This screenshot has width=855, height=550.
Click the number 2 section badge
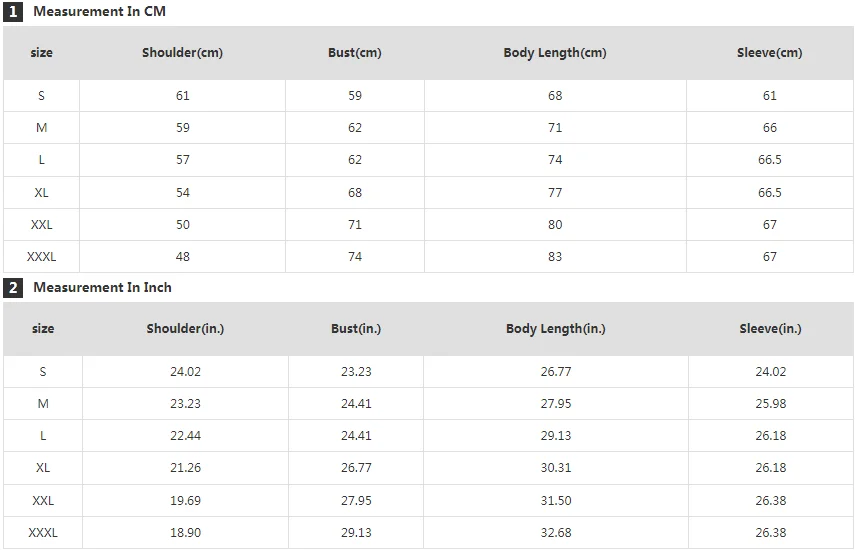click(x=13, y=288)
